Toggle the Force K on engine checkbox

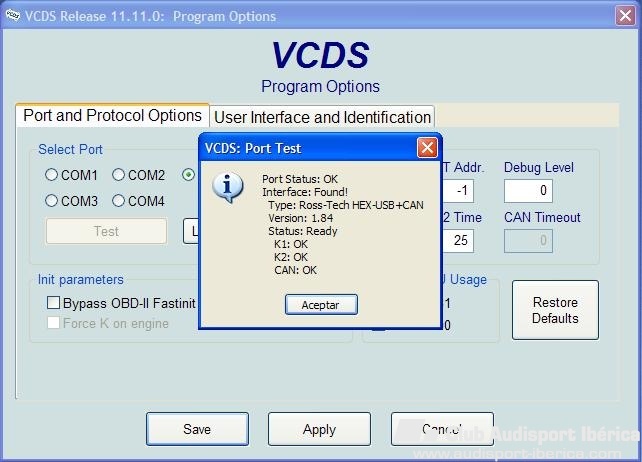54,323
